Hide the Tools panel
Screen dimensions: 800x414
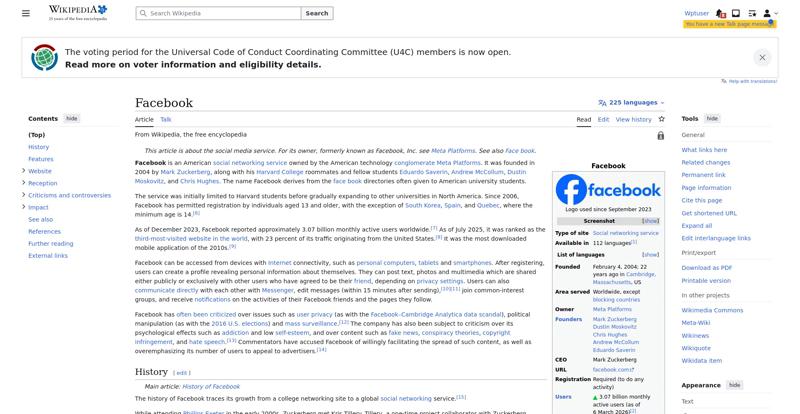coord(712,118)
